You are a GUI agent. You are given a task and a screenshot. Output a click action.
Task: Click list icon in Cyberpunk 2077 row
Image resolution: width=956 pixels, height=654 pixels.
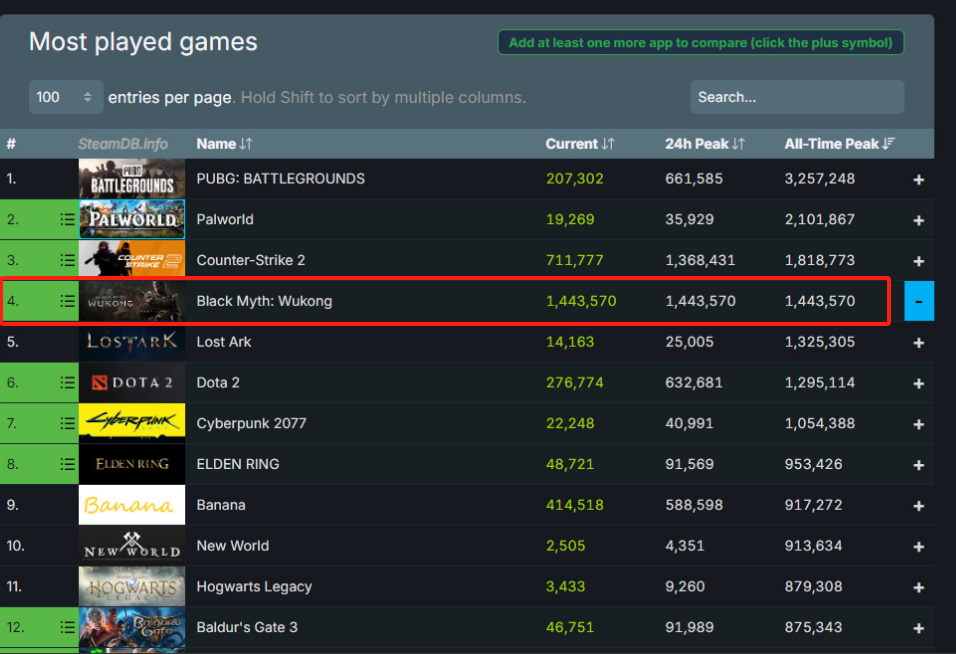68,424
